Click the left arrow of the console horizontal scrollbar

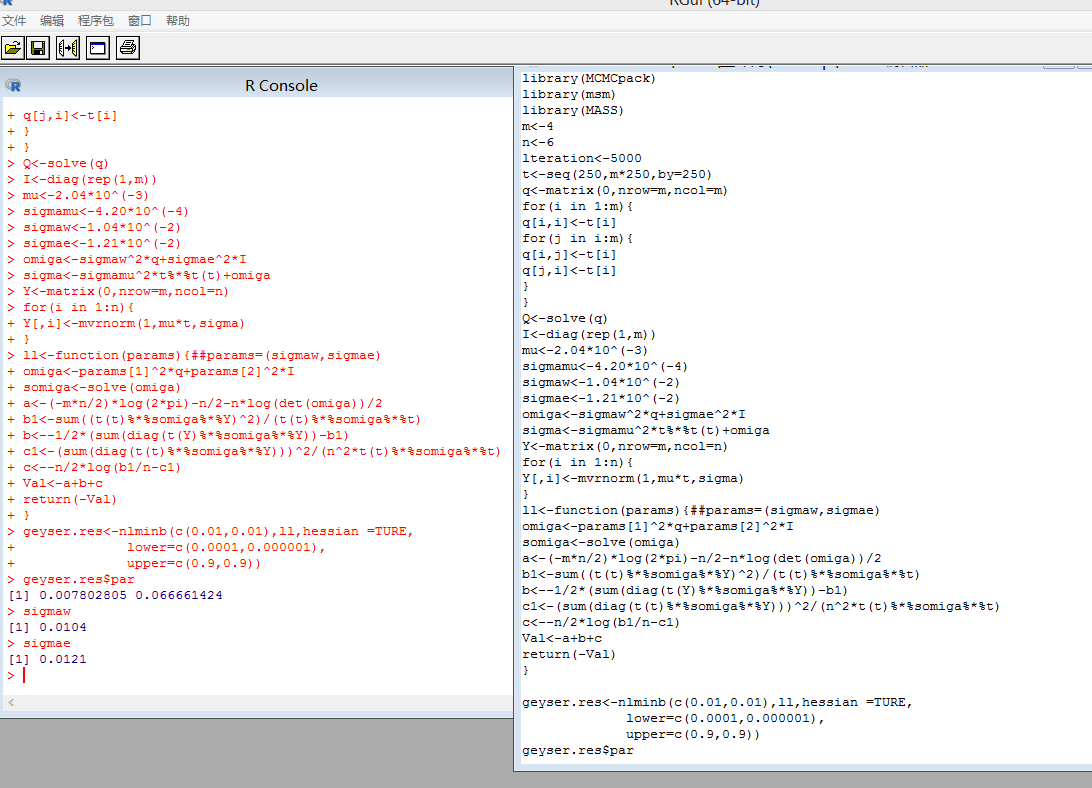click(11, 702)
